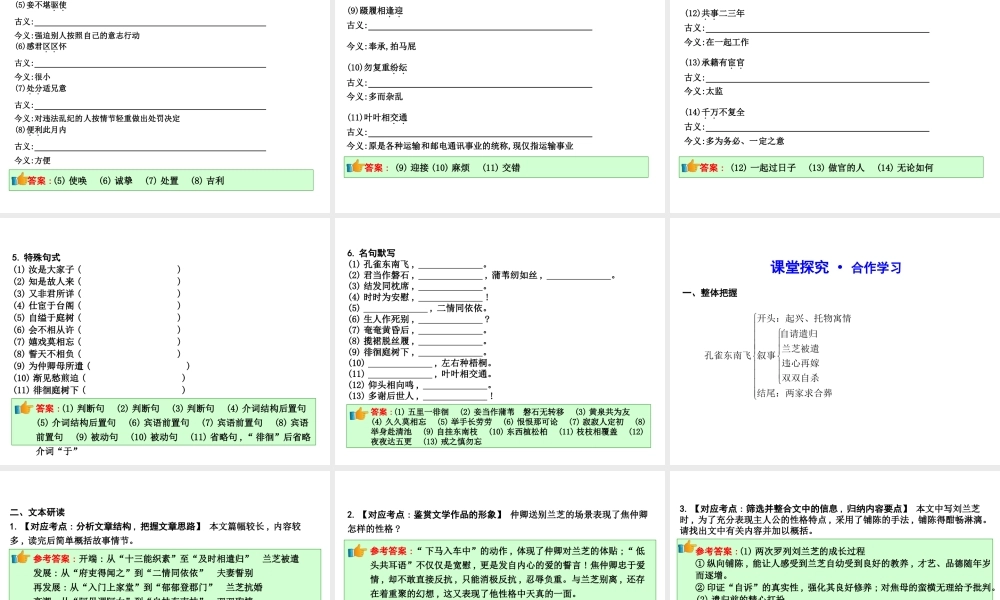Click the diagram node 违心再嫁

(x=800, y=363)
